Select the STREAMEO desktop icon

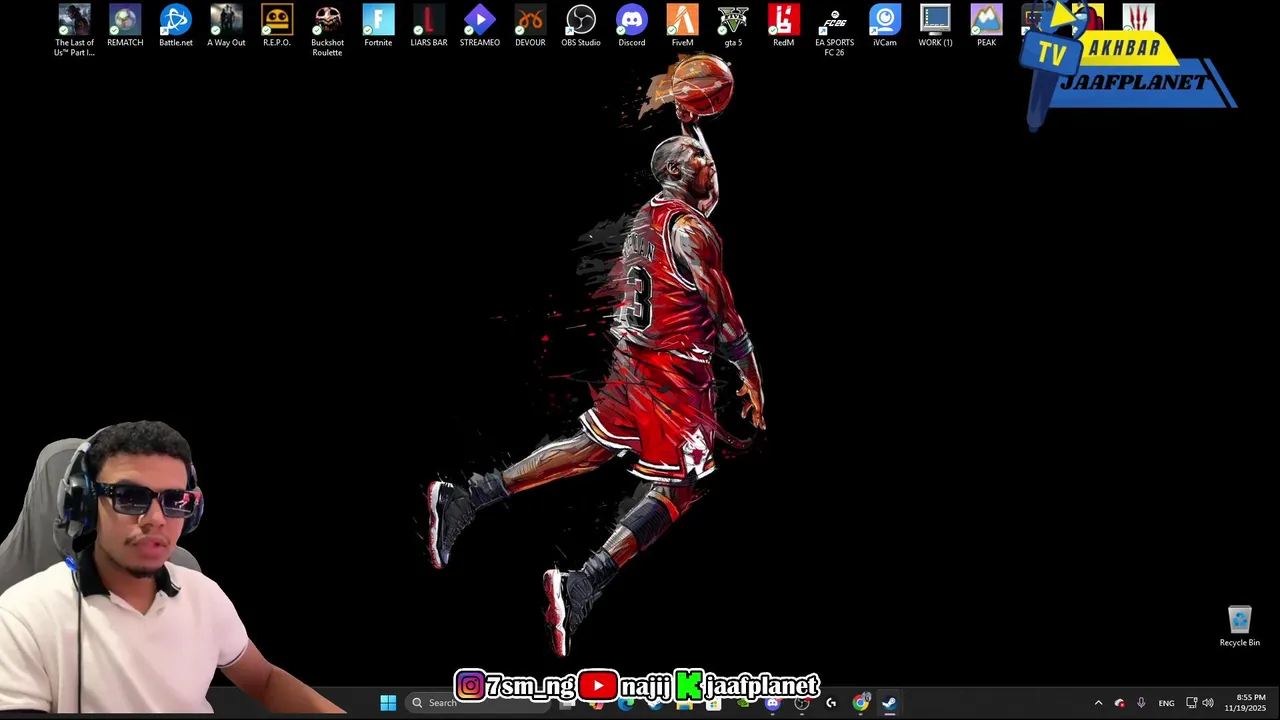point(479,26)
